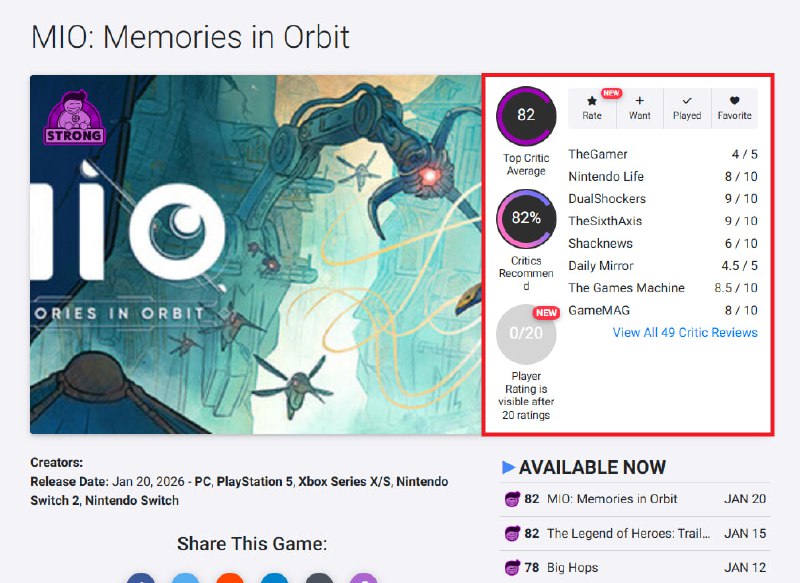Click the PlayStation 5 platform link

coord(255,481)
